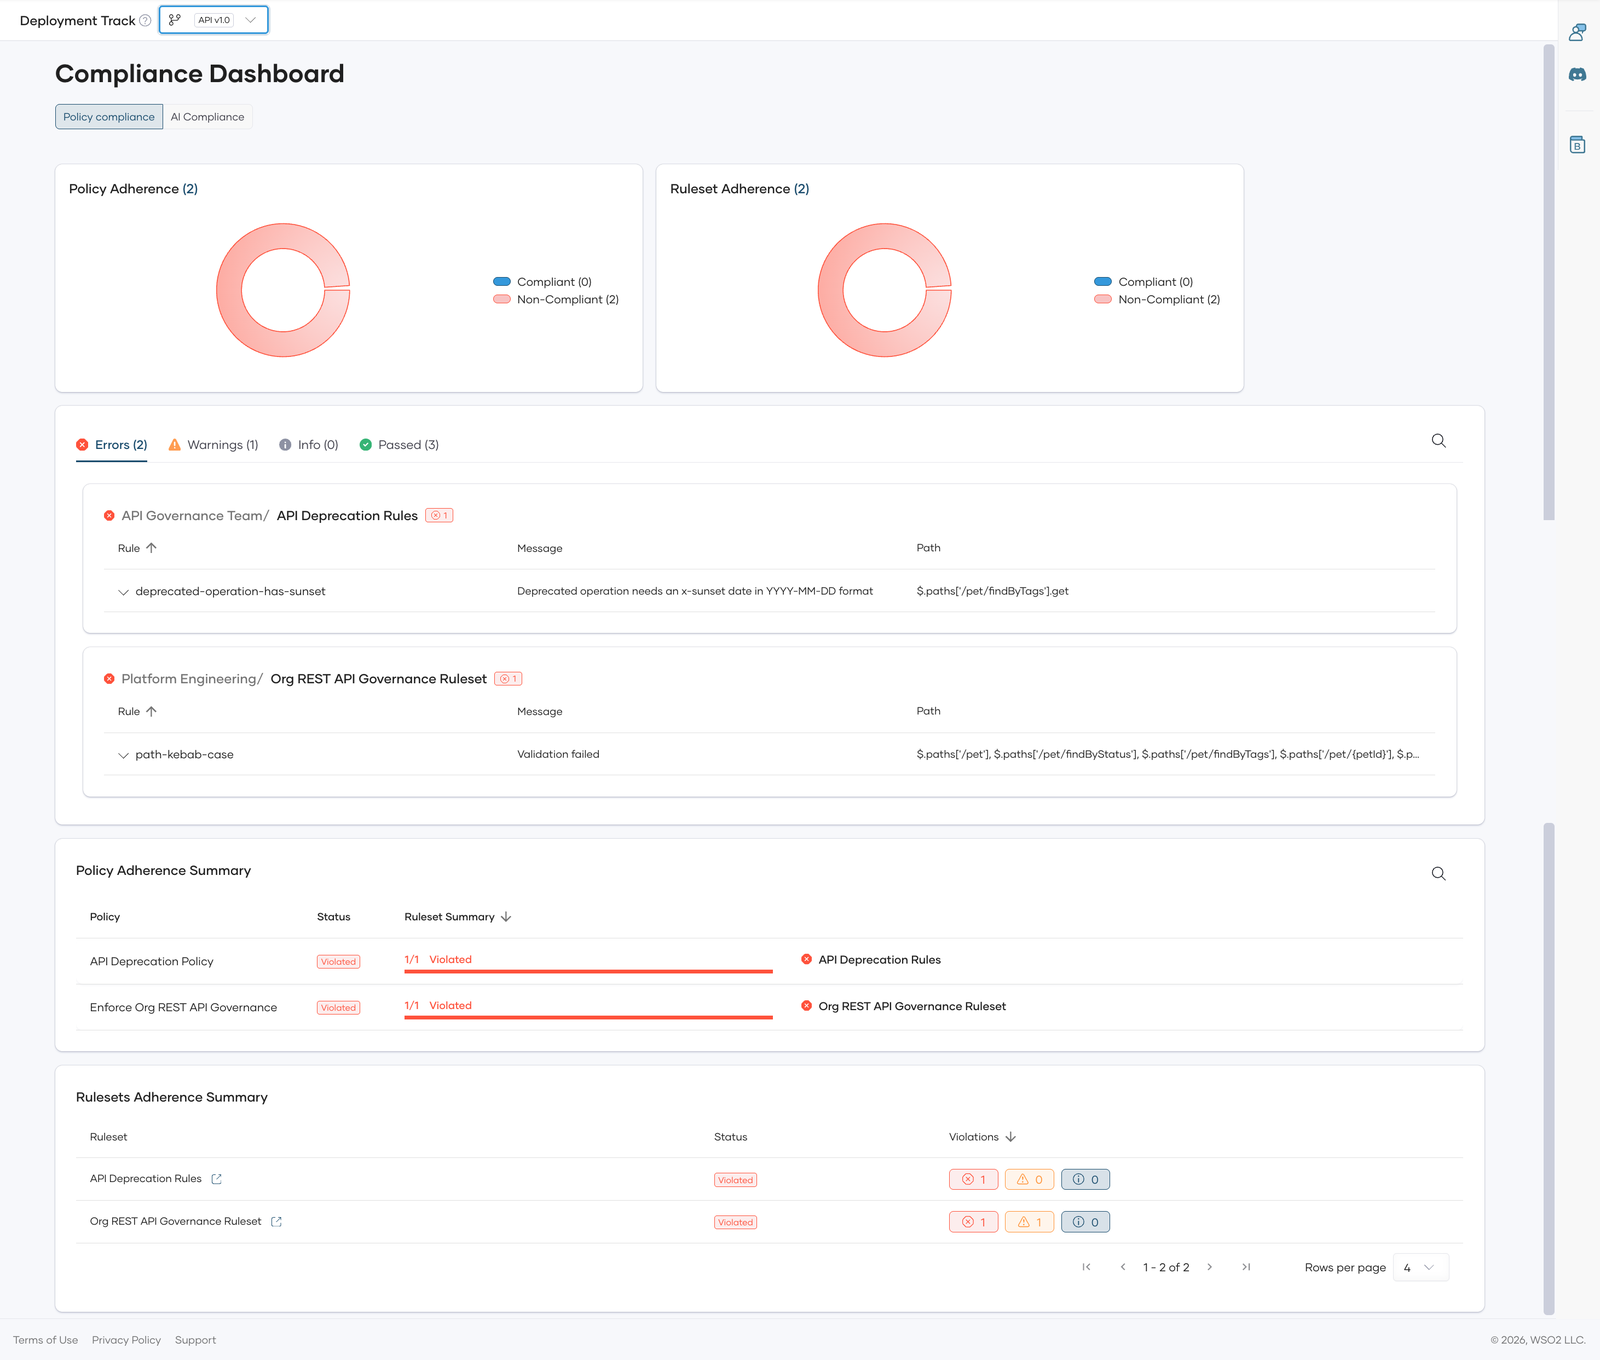Open the Rows per page dropdown
Viewport: 1600px width, 1360px height.
(x=1420, y=1268)
